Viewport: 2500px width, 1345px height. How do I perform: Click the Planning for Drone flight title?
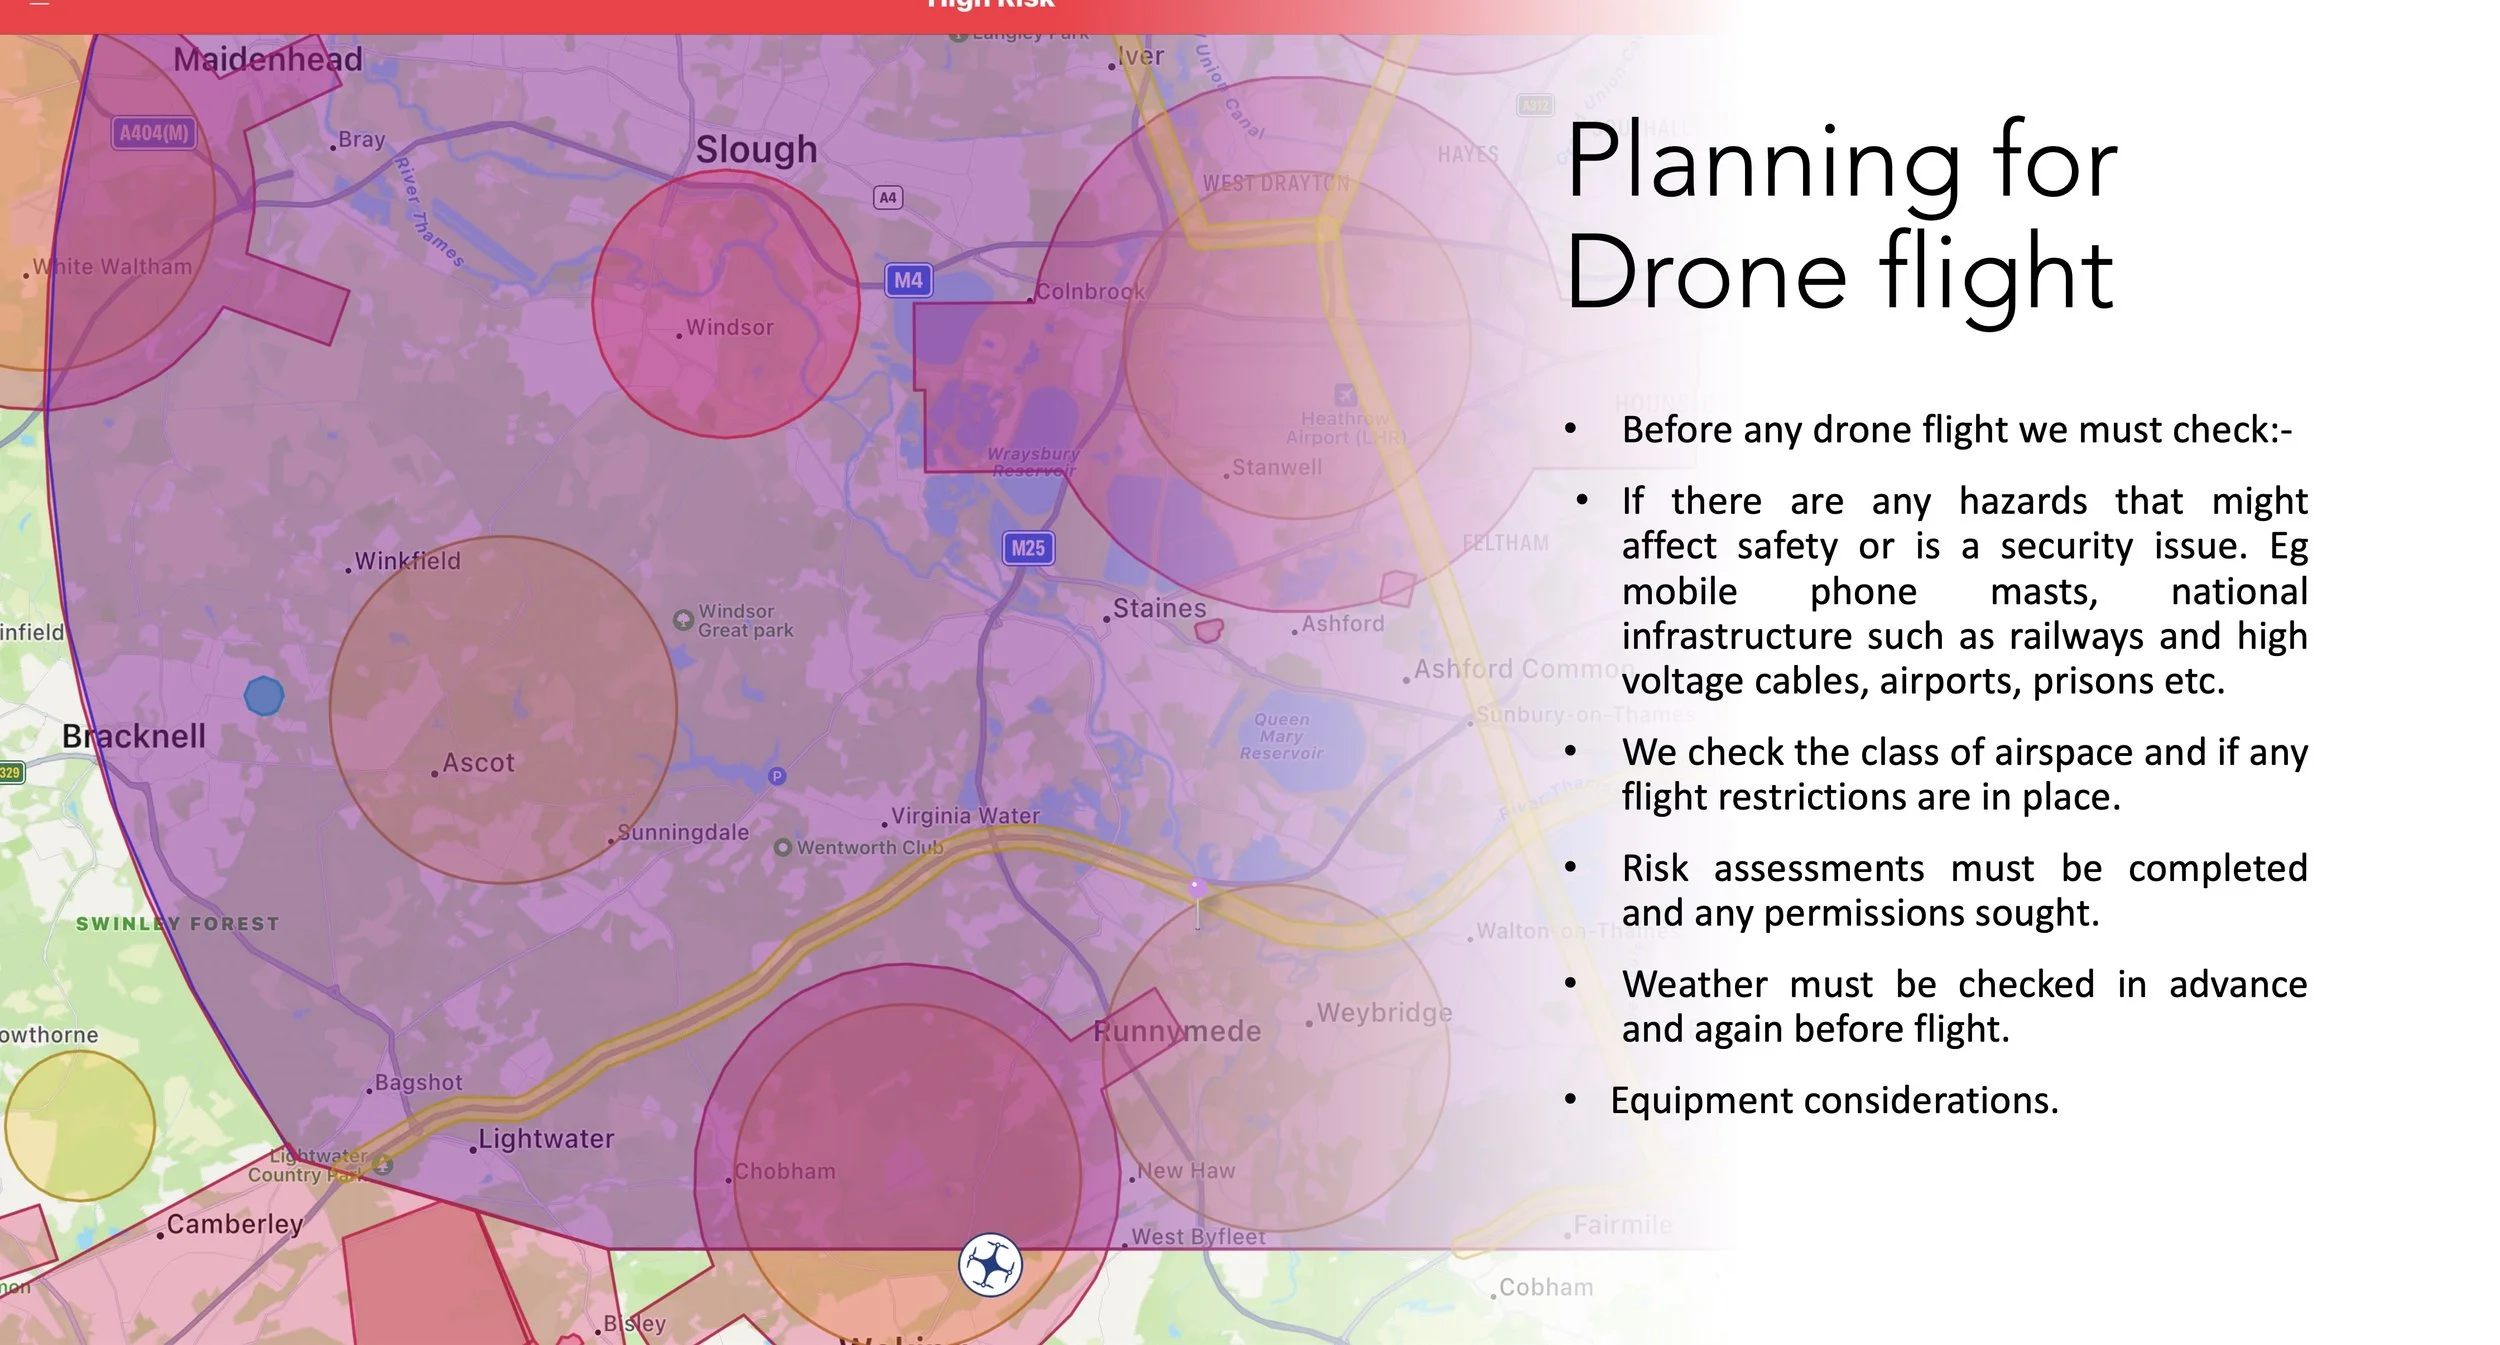pyautogui.click(x=1840, y=215)
